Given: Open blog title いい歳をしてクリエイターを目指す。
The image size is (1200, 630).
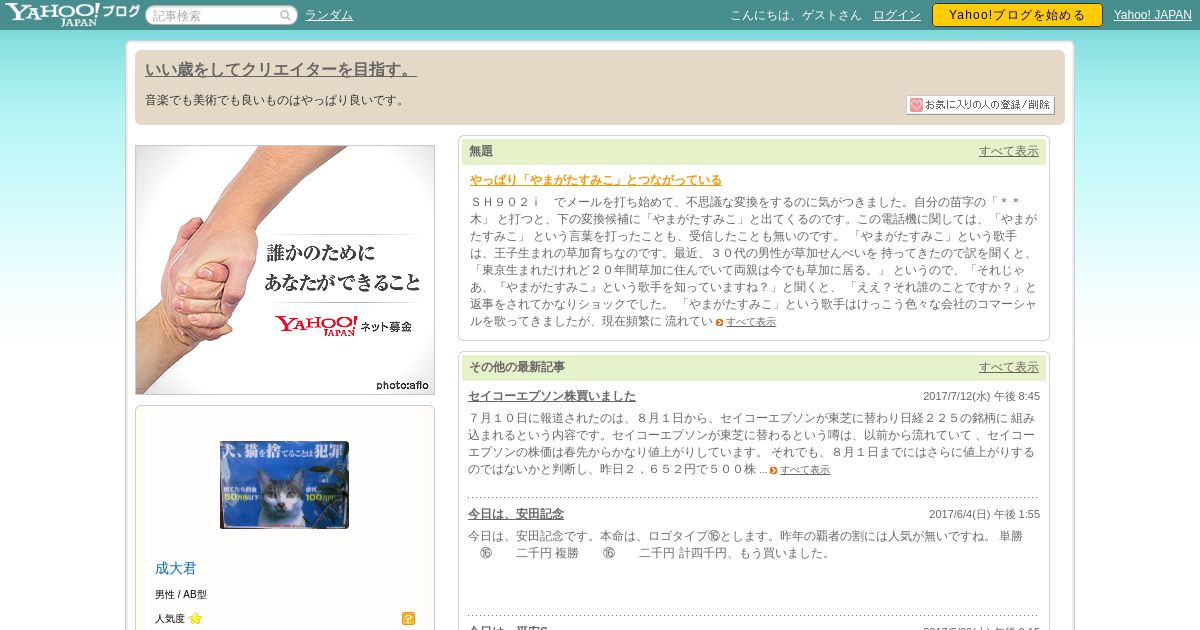Looking at the screenshot, I should [280, 70].
